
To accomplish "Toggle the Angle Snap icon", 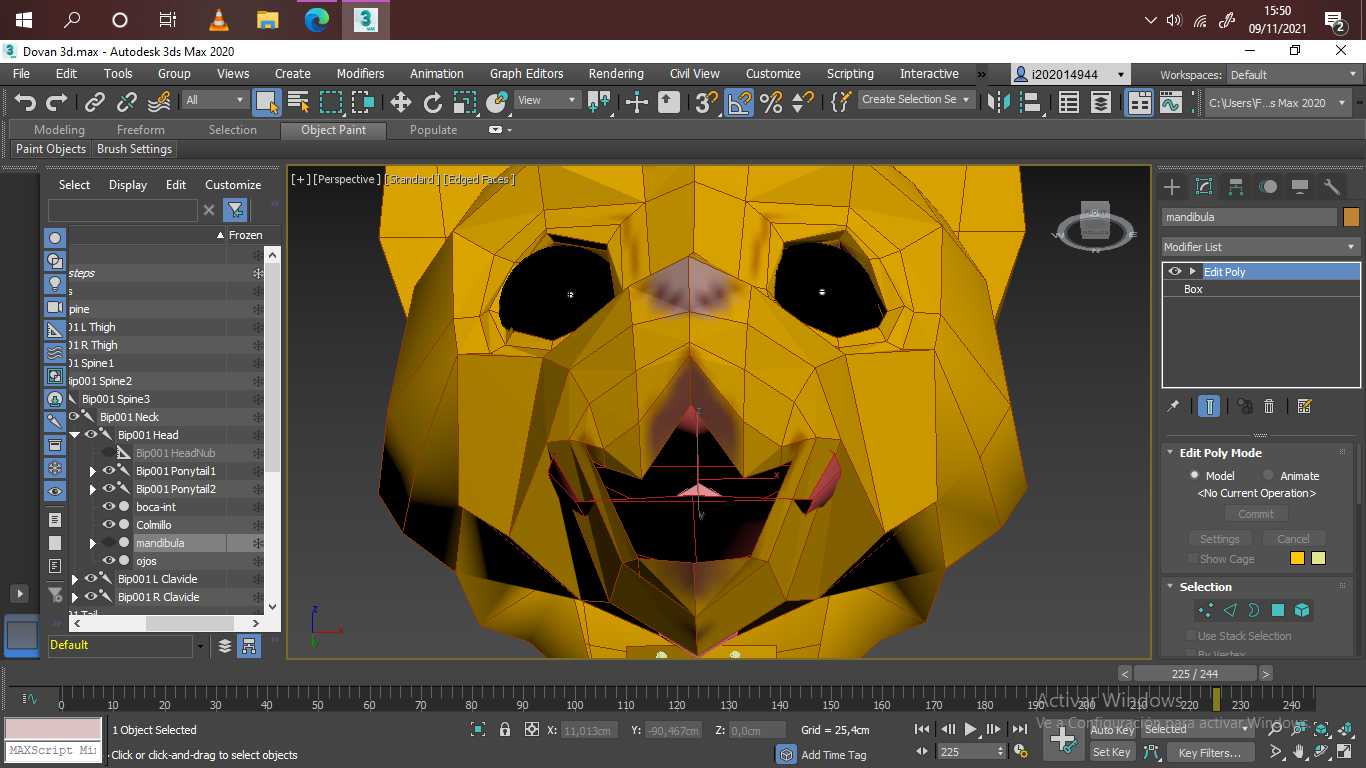I will coord(739,101).
